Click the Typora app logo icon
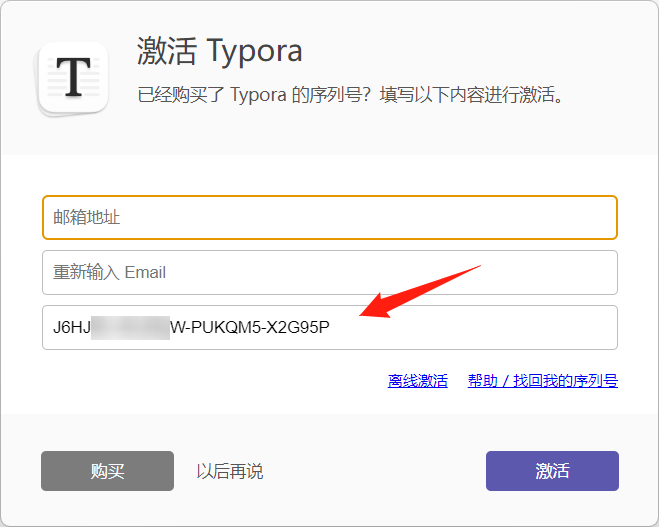Screen dimensions: 659x527 tap(72, 79)
